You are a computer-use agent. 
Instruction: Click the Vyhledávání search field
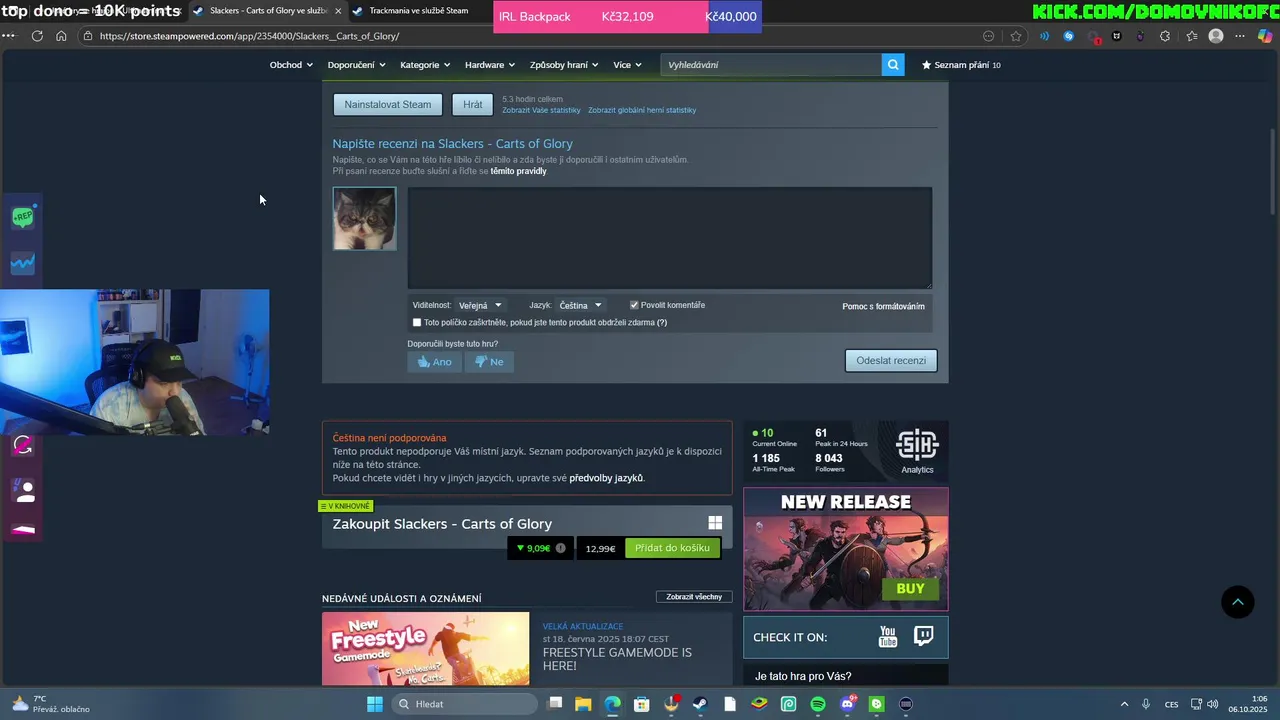coord(771,65)
